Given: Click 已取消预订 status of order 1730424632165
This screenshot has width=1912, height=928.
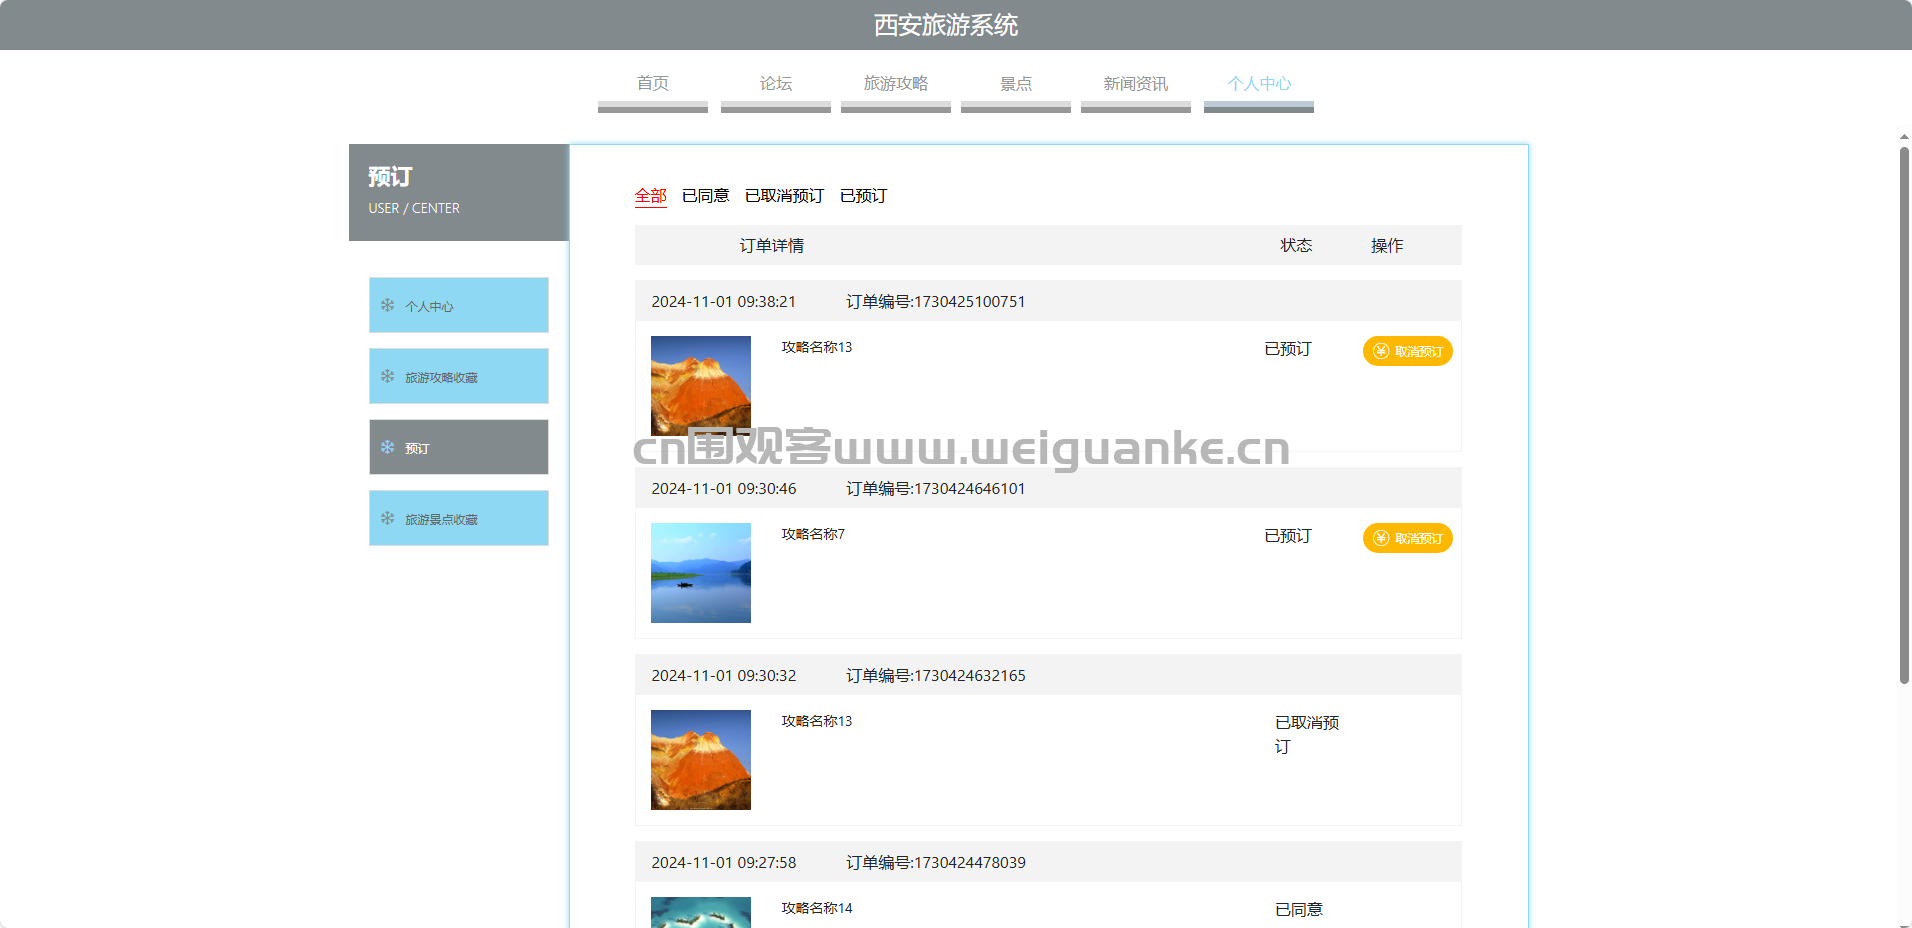Looking at the screenshot, I should 1307,735.
